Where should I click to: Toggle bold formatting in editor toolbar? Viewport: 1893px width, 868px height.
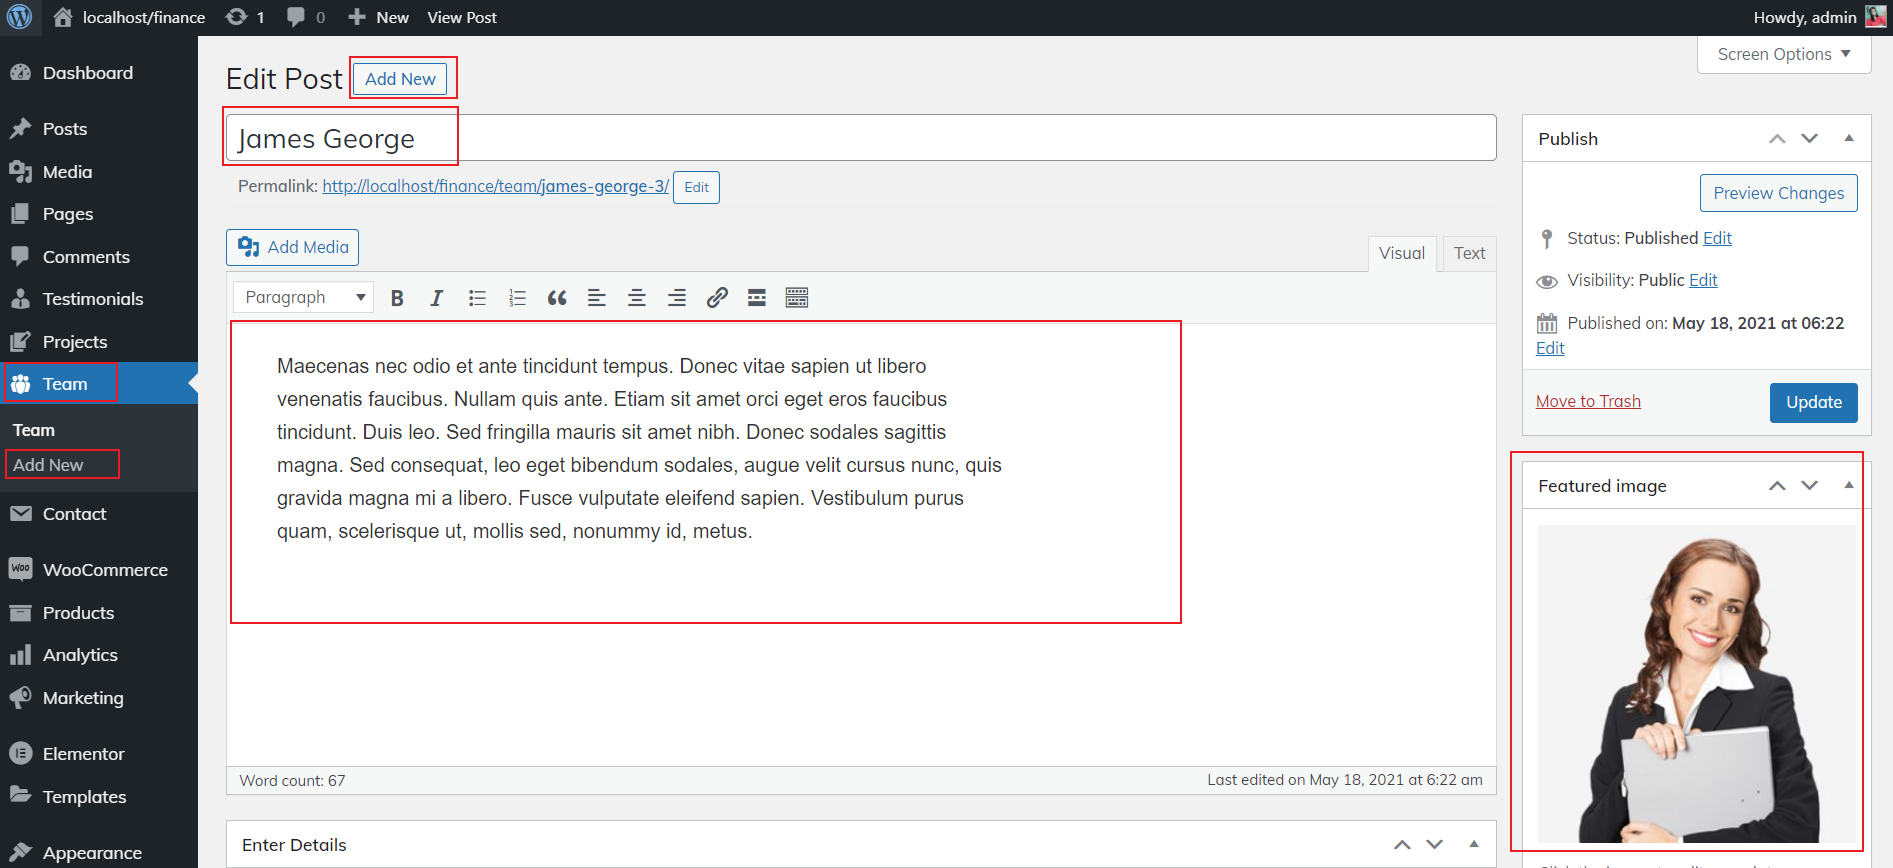point(397,298)
